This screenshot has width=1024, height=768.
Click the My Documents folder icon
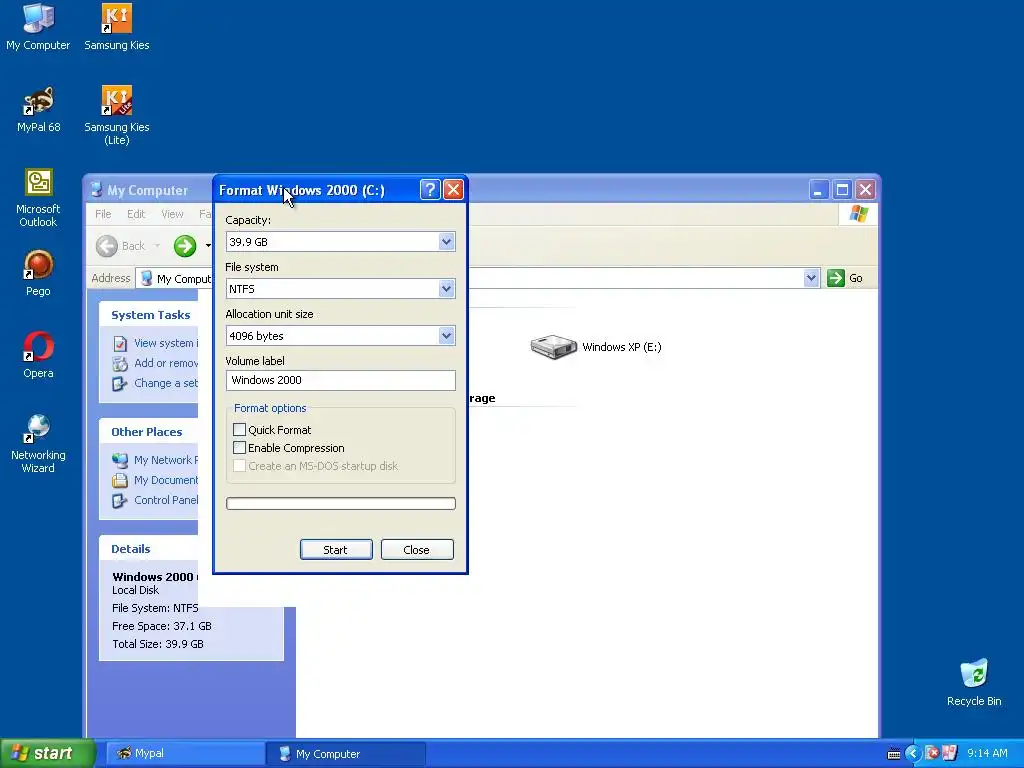pos(120,481)
